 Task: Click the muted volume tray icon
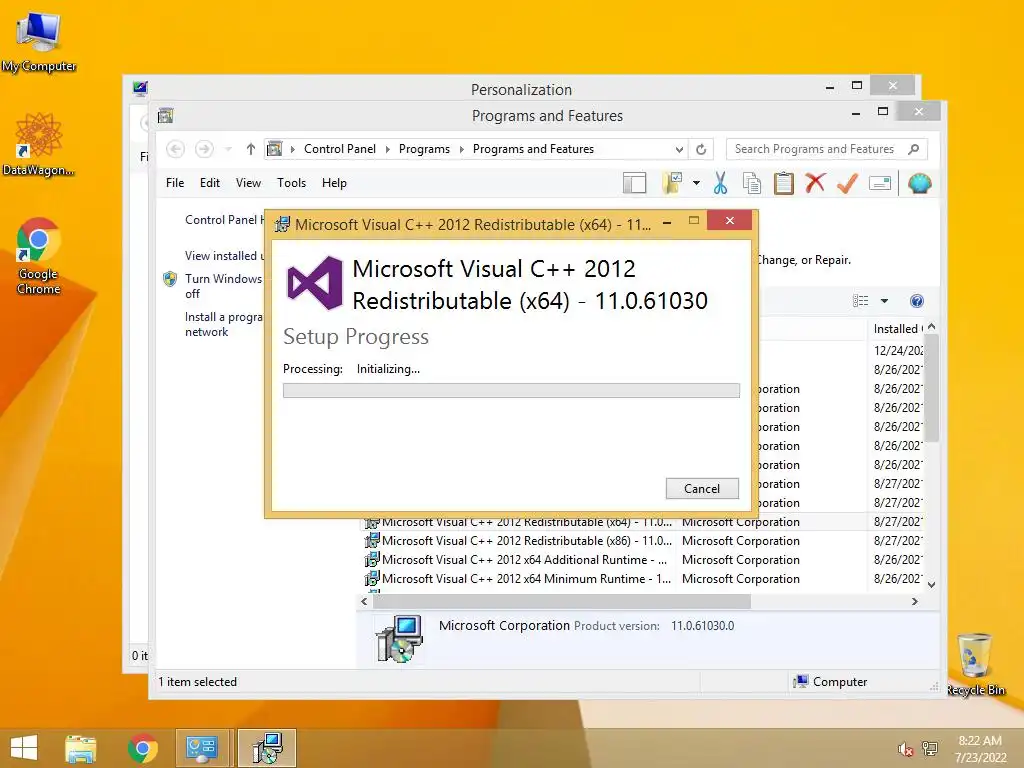pos(905,748)
